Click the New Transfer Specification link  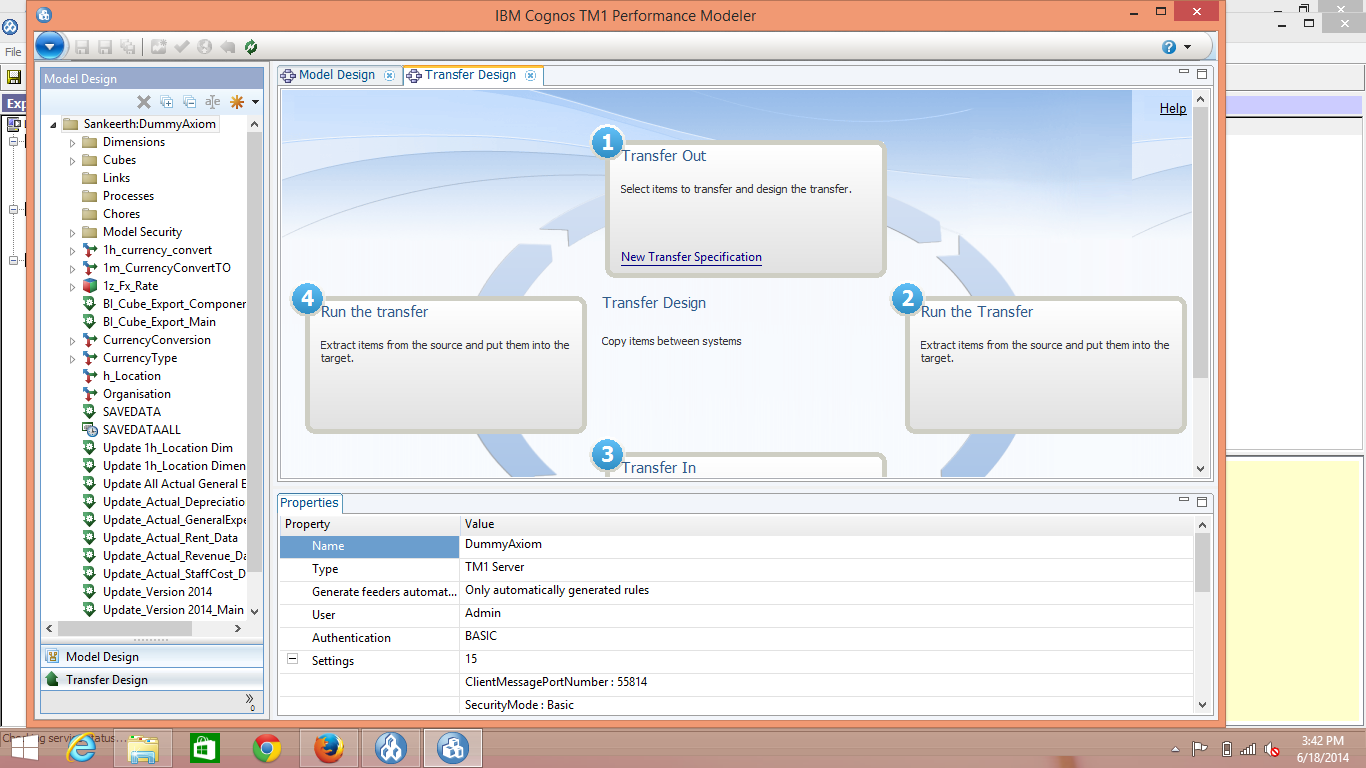(x=691, y=257)
